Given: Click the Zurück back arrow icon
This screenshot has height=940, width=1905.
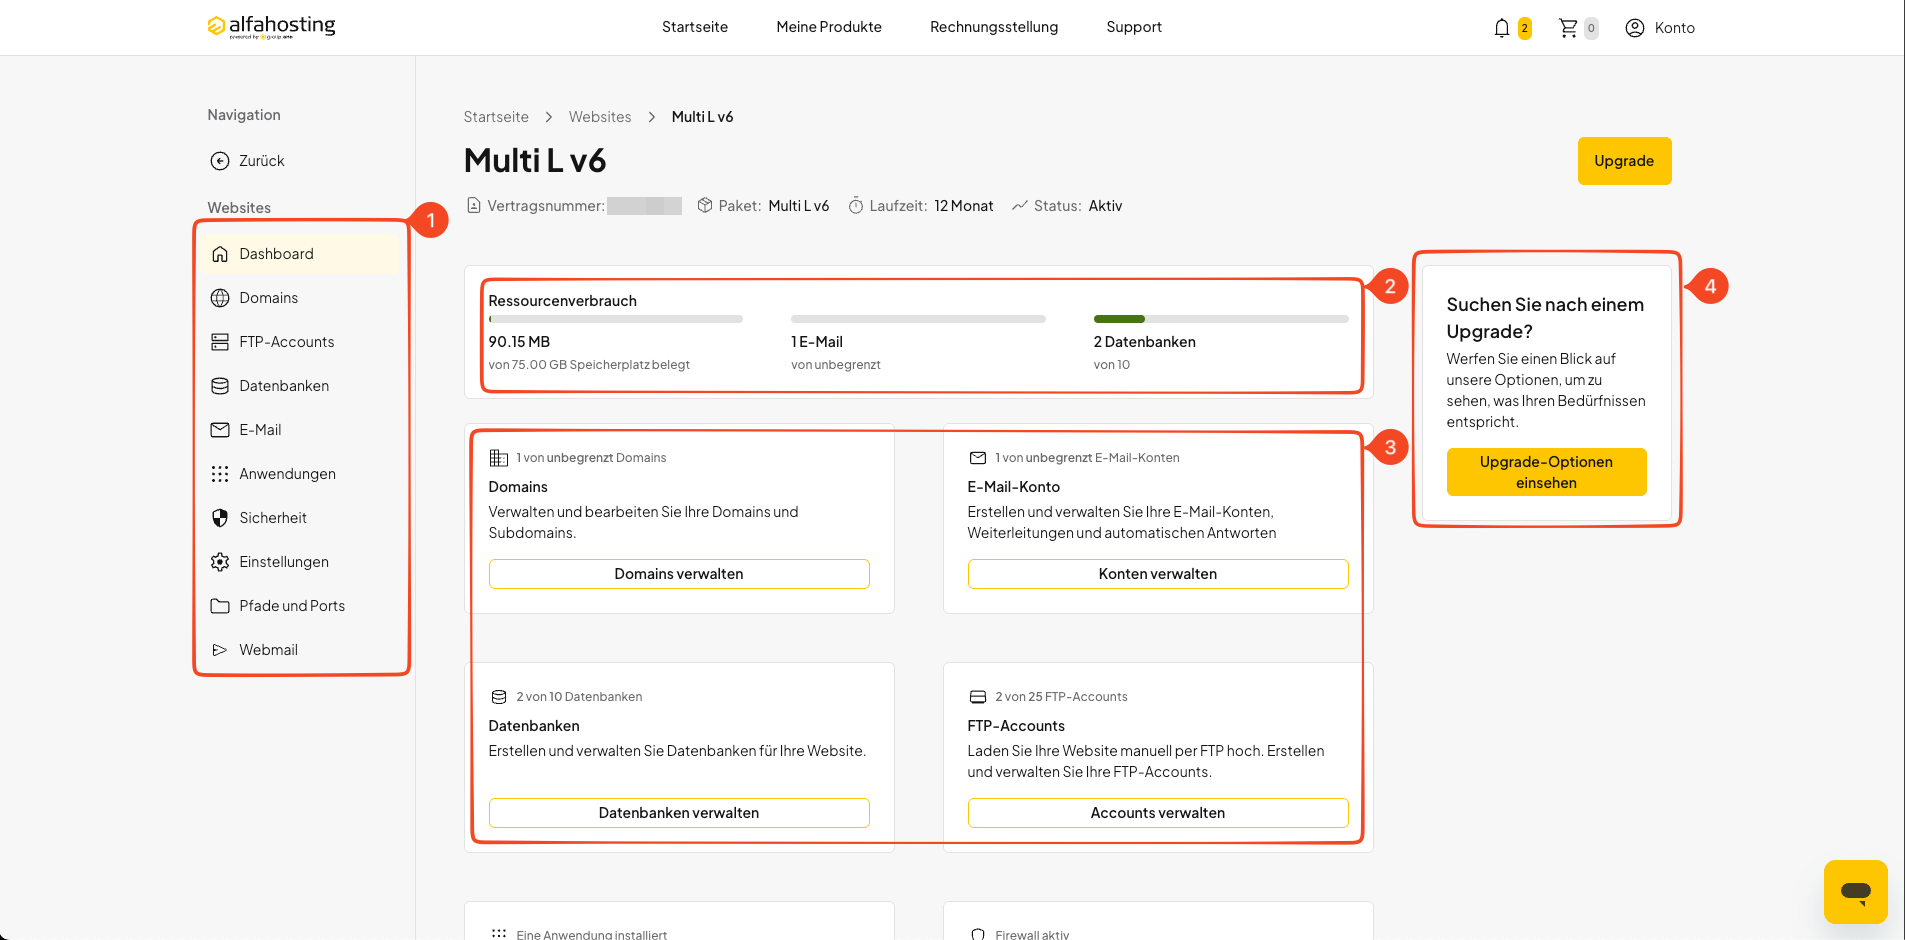Looking at the screenshot, I should (x=220, y=161).
